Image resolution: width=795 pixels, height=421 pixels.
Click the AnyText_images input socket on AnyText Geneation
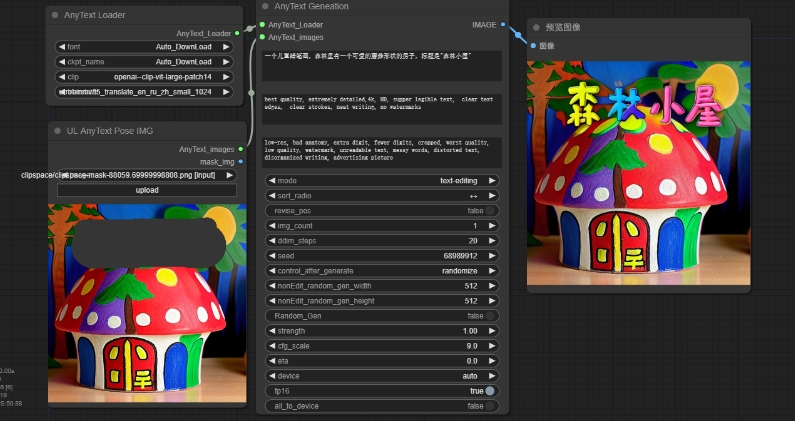(x=262, y=37)
